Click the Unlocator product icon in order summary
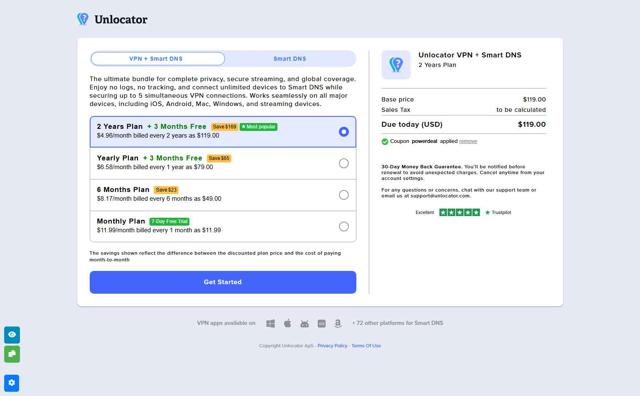This screenshot has width=640, height=396. click(x=396, y=65)
